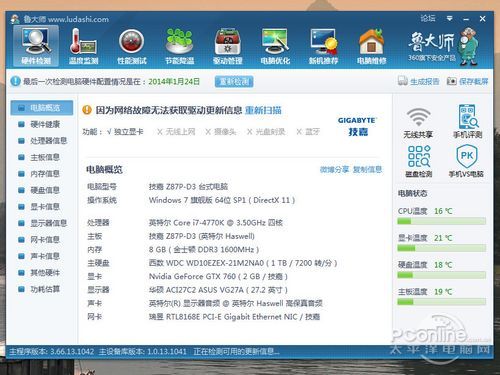Screen dimensions: 500x375
Task: Open the title bar dropdown menu arrow
Action: [450, 19]
